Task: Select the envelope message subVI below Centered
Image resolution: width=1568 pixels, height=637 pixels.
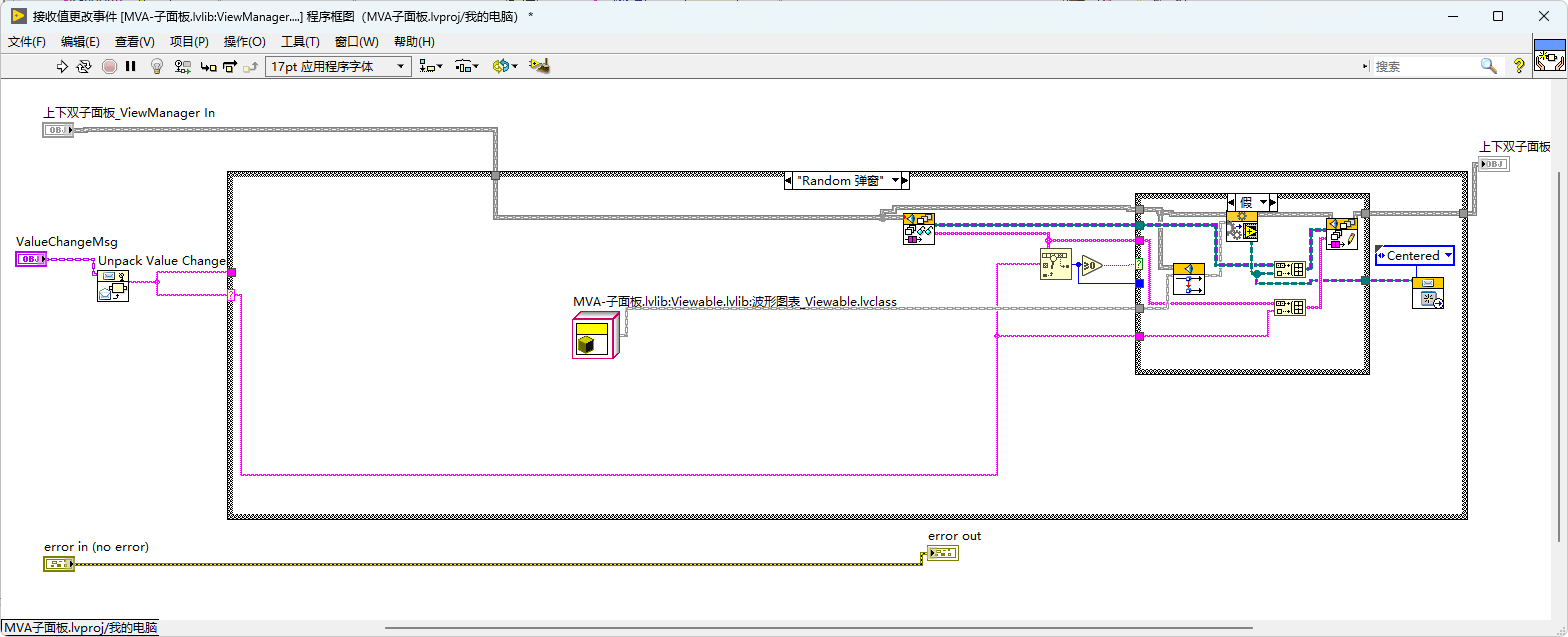Action: click(1428, 293)
